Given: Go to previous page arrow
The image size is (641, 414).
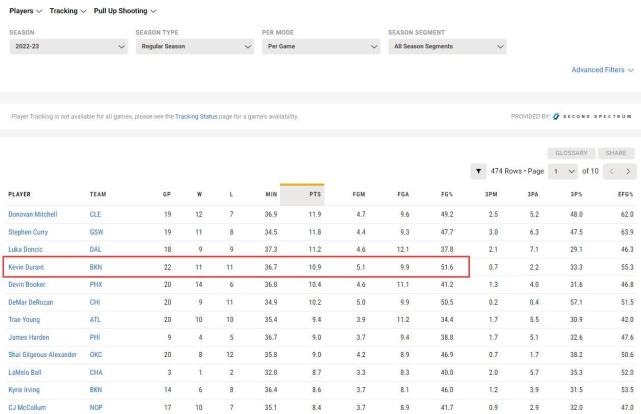Looking at the screenshot, I should pos(612,171).
